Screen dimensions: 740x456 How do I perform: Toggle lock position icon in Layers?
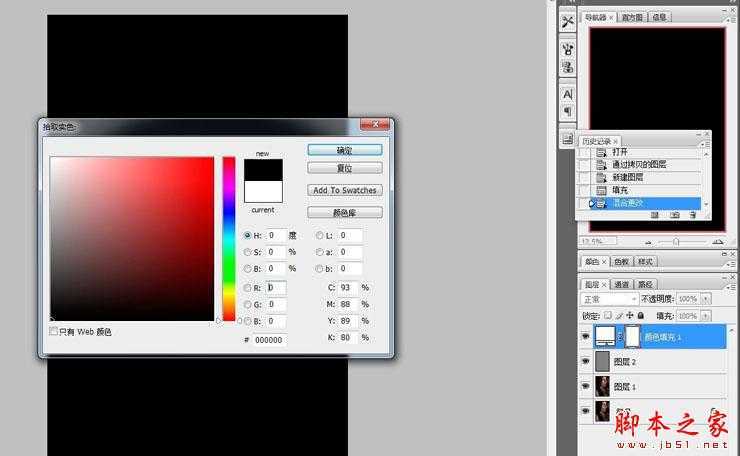tap(630, 315)
